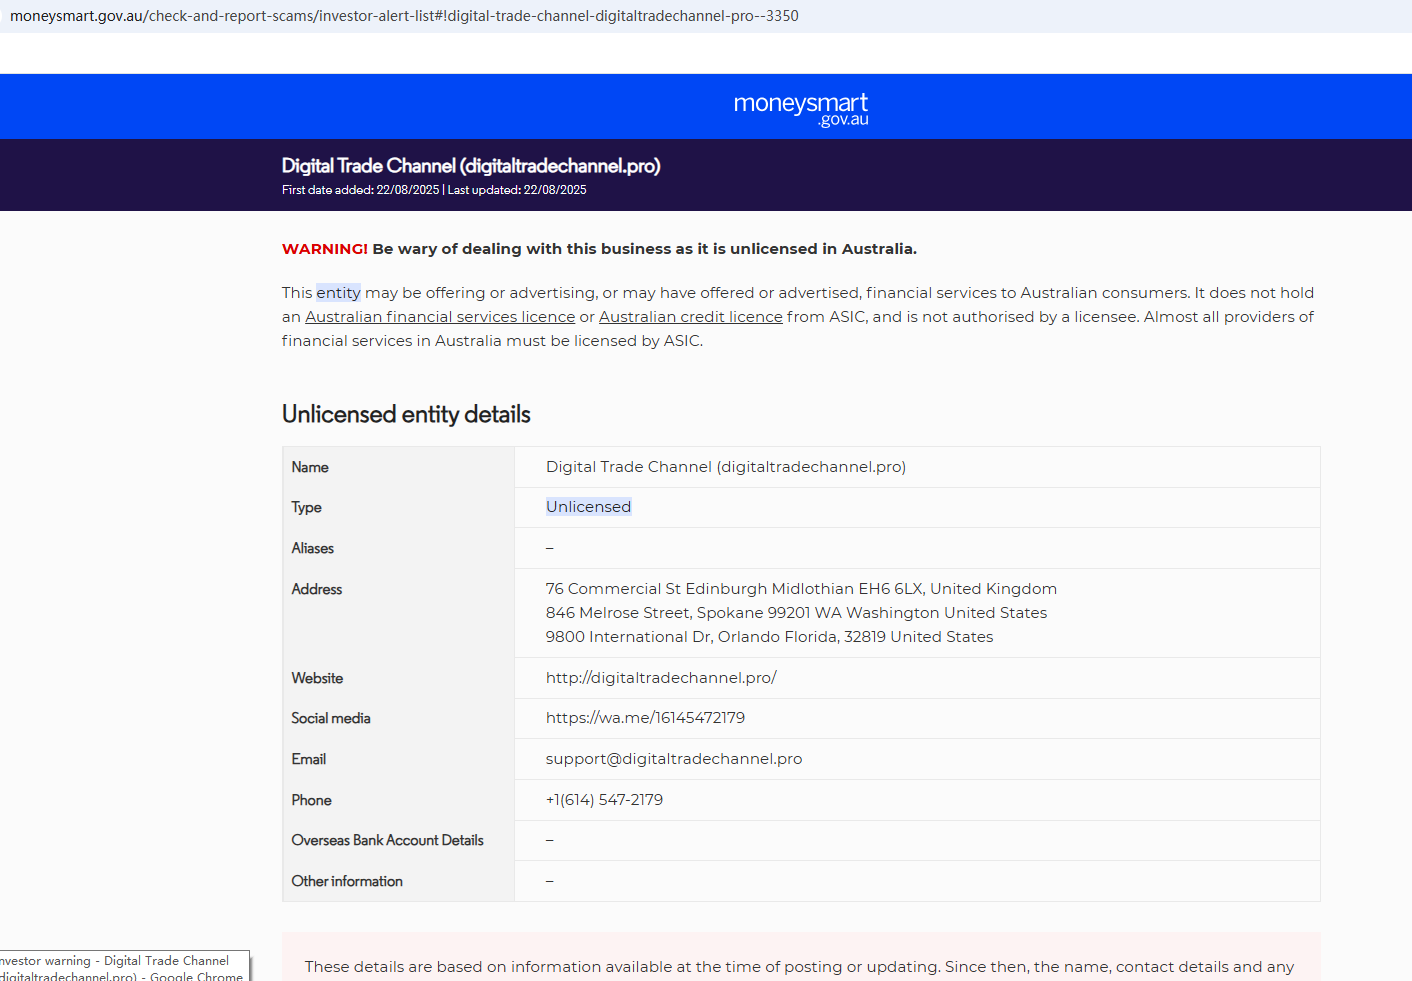Screen dimensions: 1412x981
Task: Click the https://wa.me/16145472179 social media value
Action: (x=645, y=718)
